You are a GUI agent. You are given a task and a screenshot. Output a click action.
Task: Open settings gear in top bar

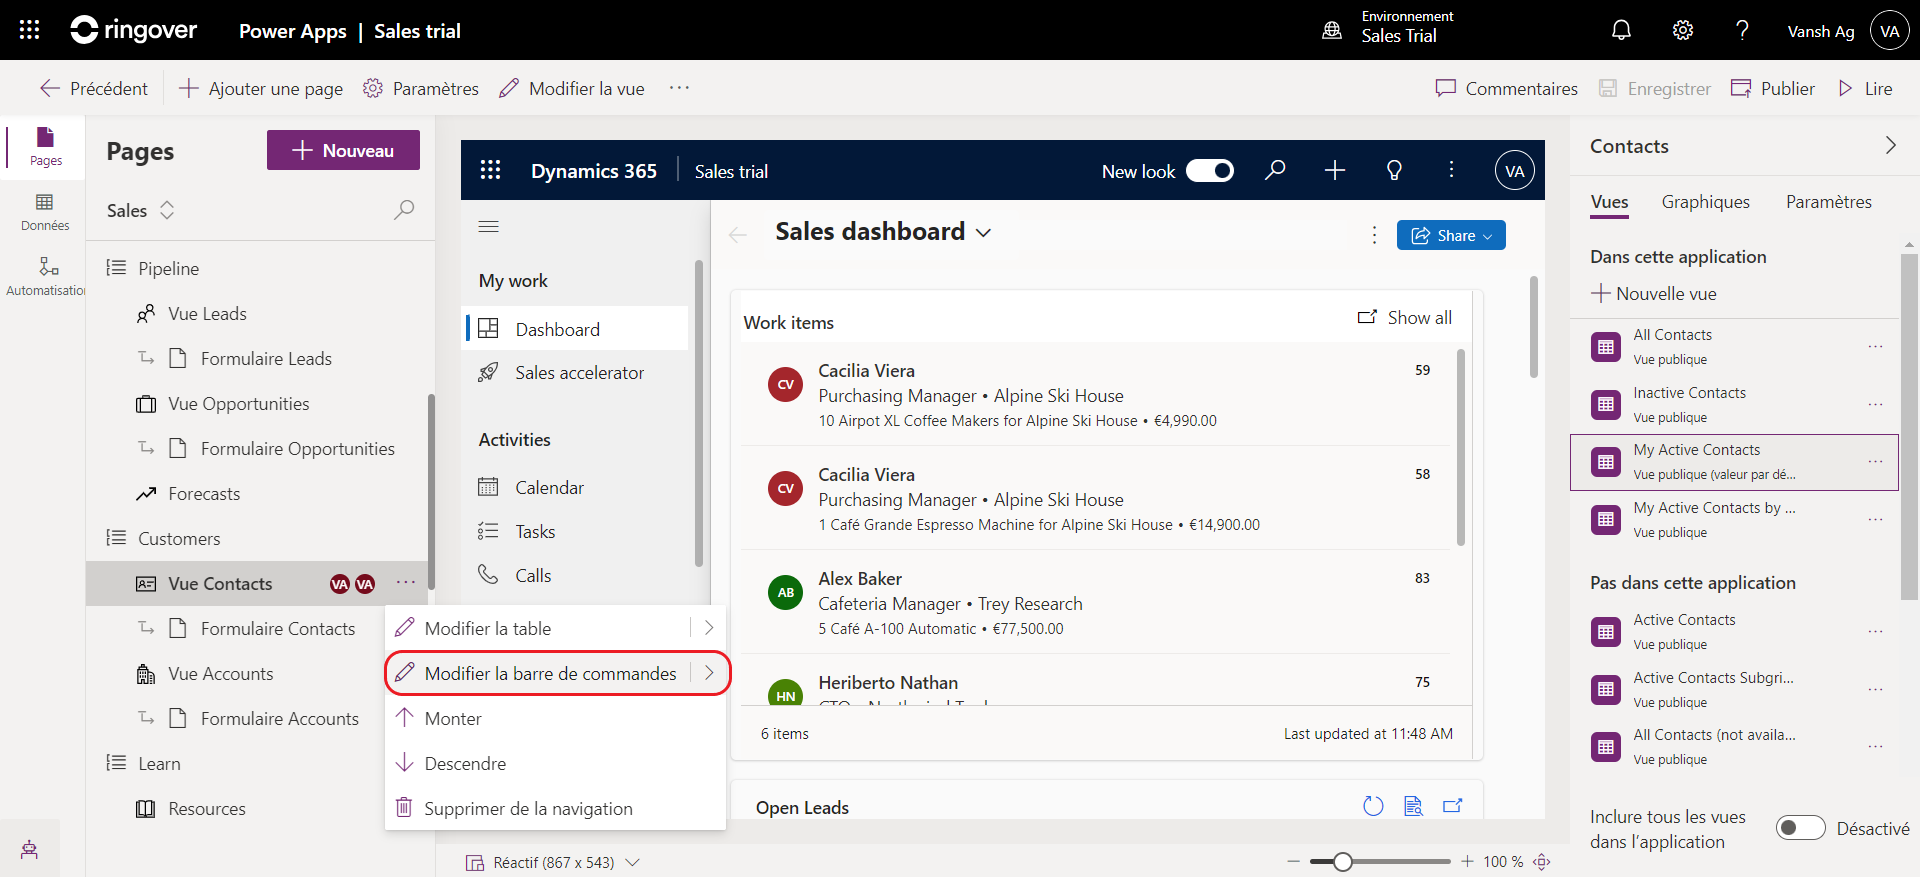(1683, 30)
